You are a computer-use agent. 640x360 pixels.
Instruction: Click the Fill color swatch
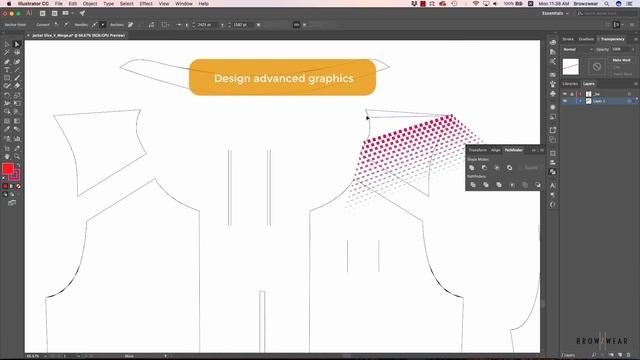(x=8, y=169)
